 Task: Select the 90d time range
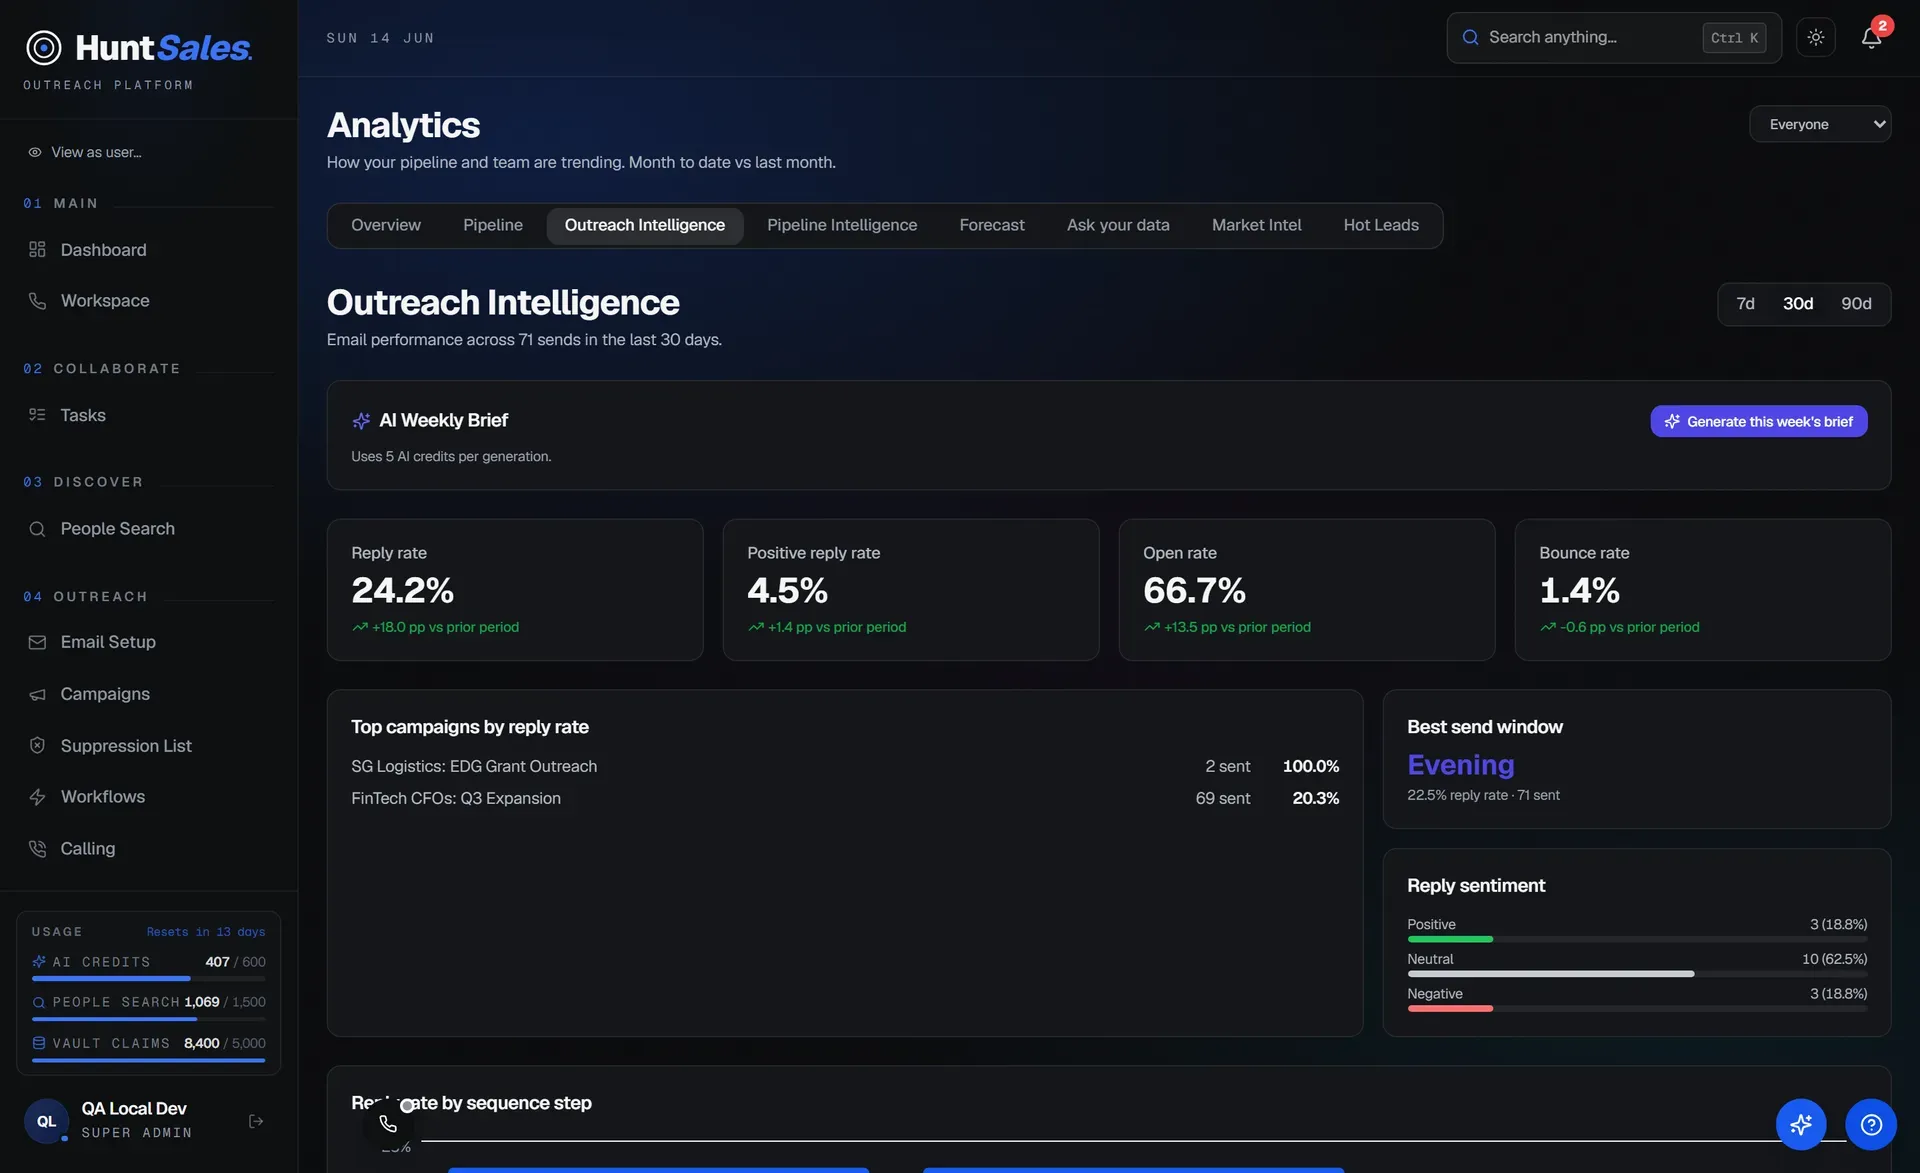(1856, 304)
